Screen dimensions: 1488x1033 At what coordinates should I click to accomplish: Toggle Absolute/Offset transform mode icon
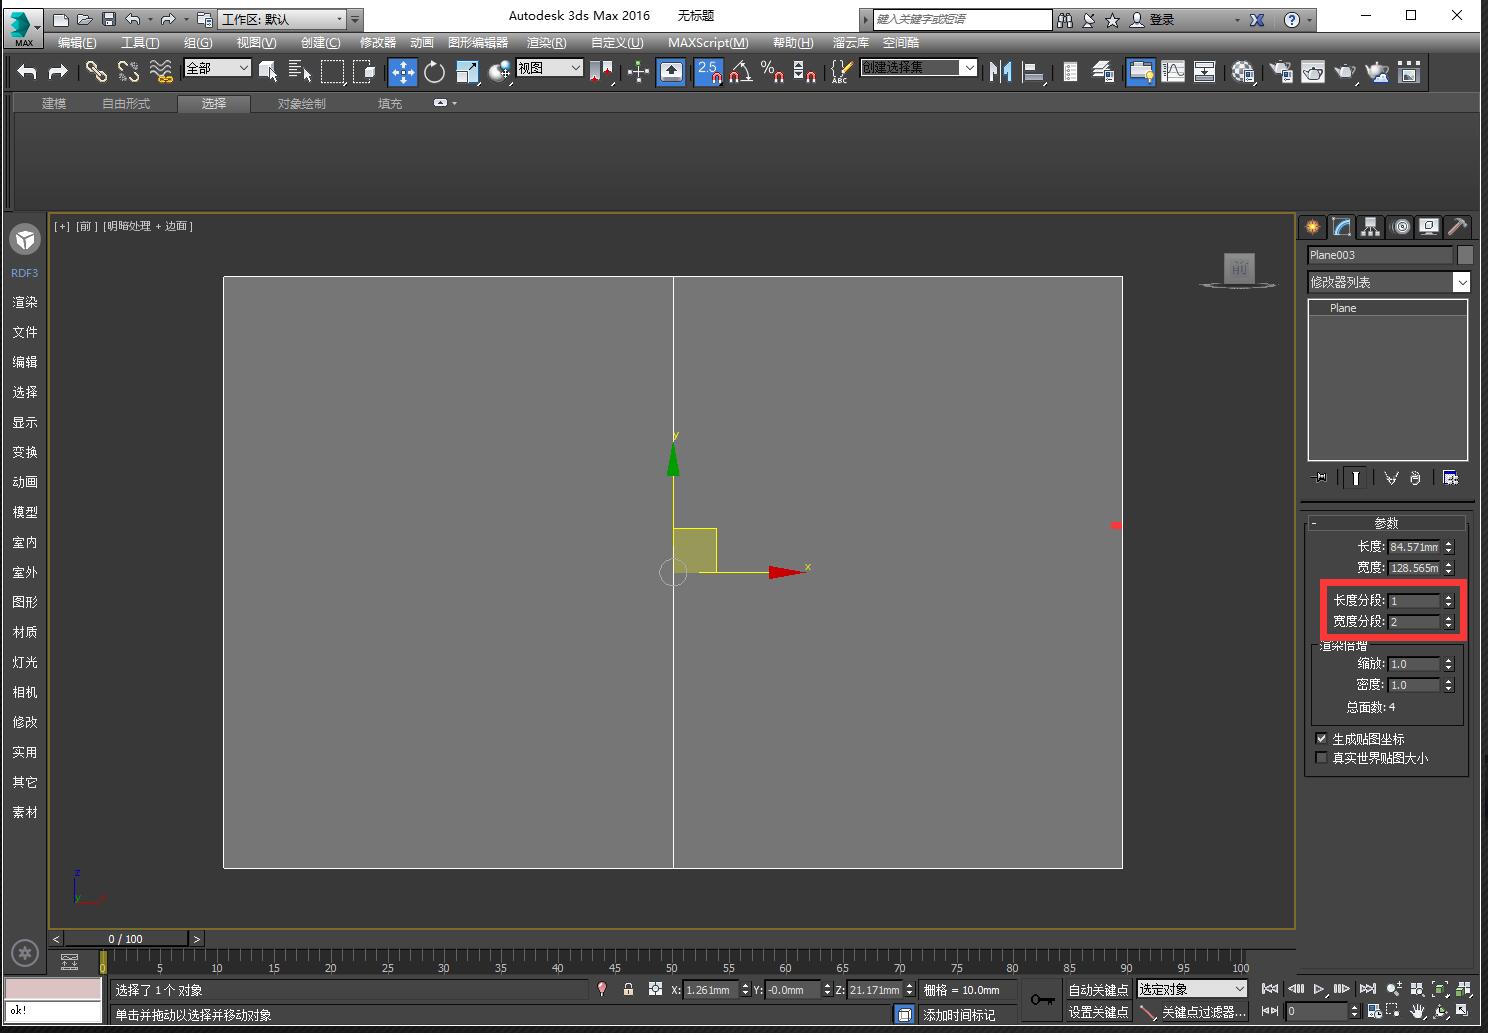[655, 989]
